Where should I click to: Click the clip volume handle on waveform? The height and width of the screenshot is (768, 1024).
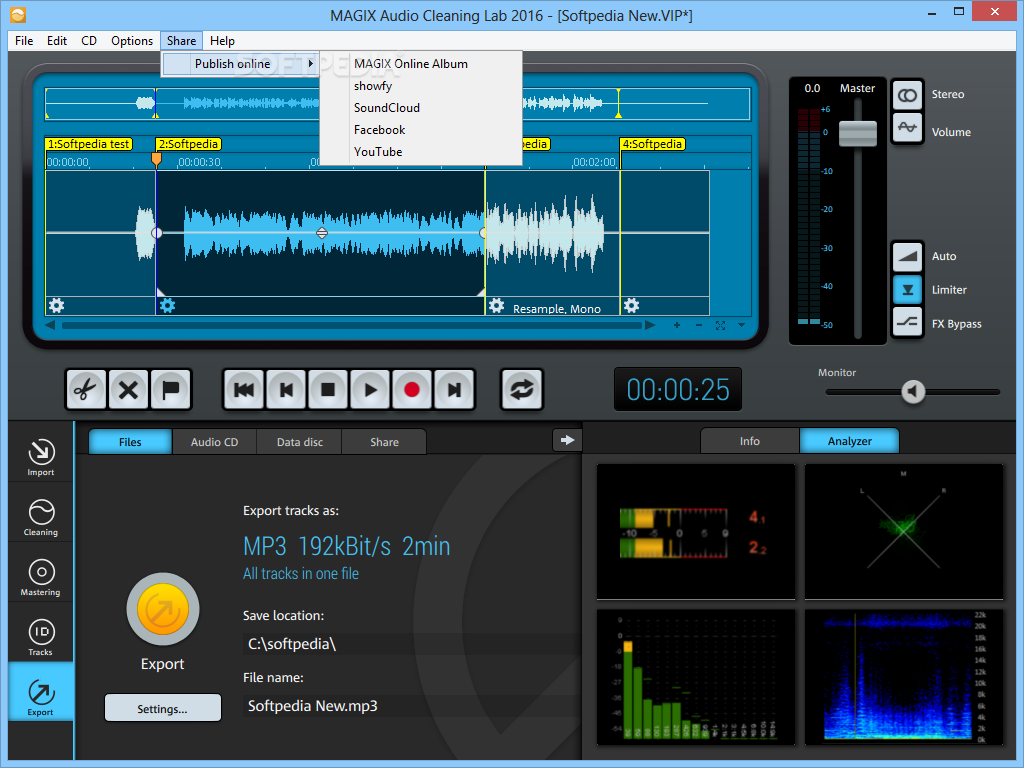coord(322,233)
